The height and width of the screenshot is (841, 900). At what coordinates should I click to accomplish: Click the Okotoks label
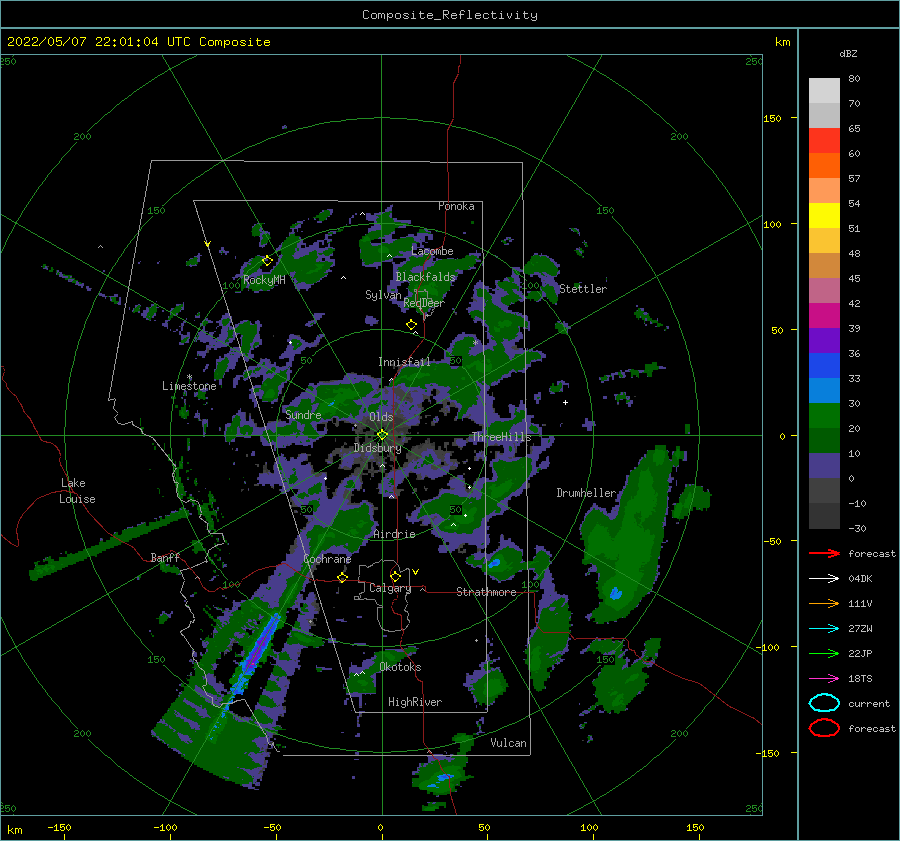pos(400,667)
